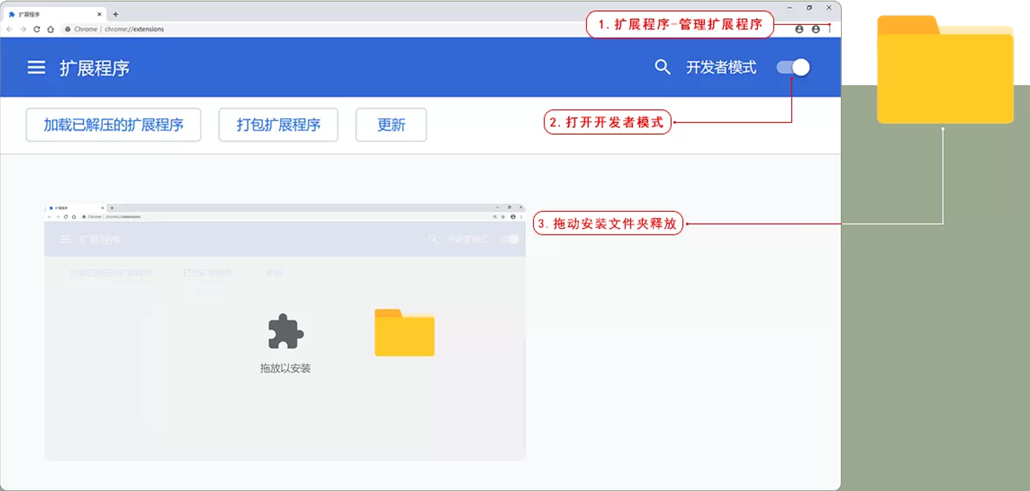1030x491 pixels.
Task: Close the Chrome window
Action: pyautogui.click(x=829, y=8)
